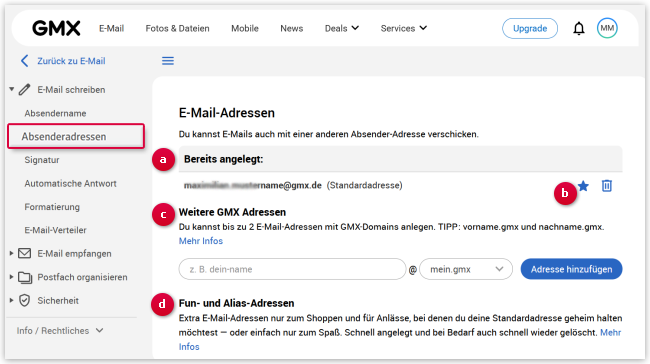The image size is (650, 364).
Task: Open Signatur settings
Action: 42,160
